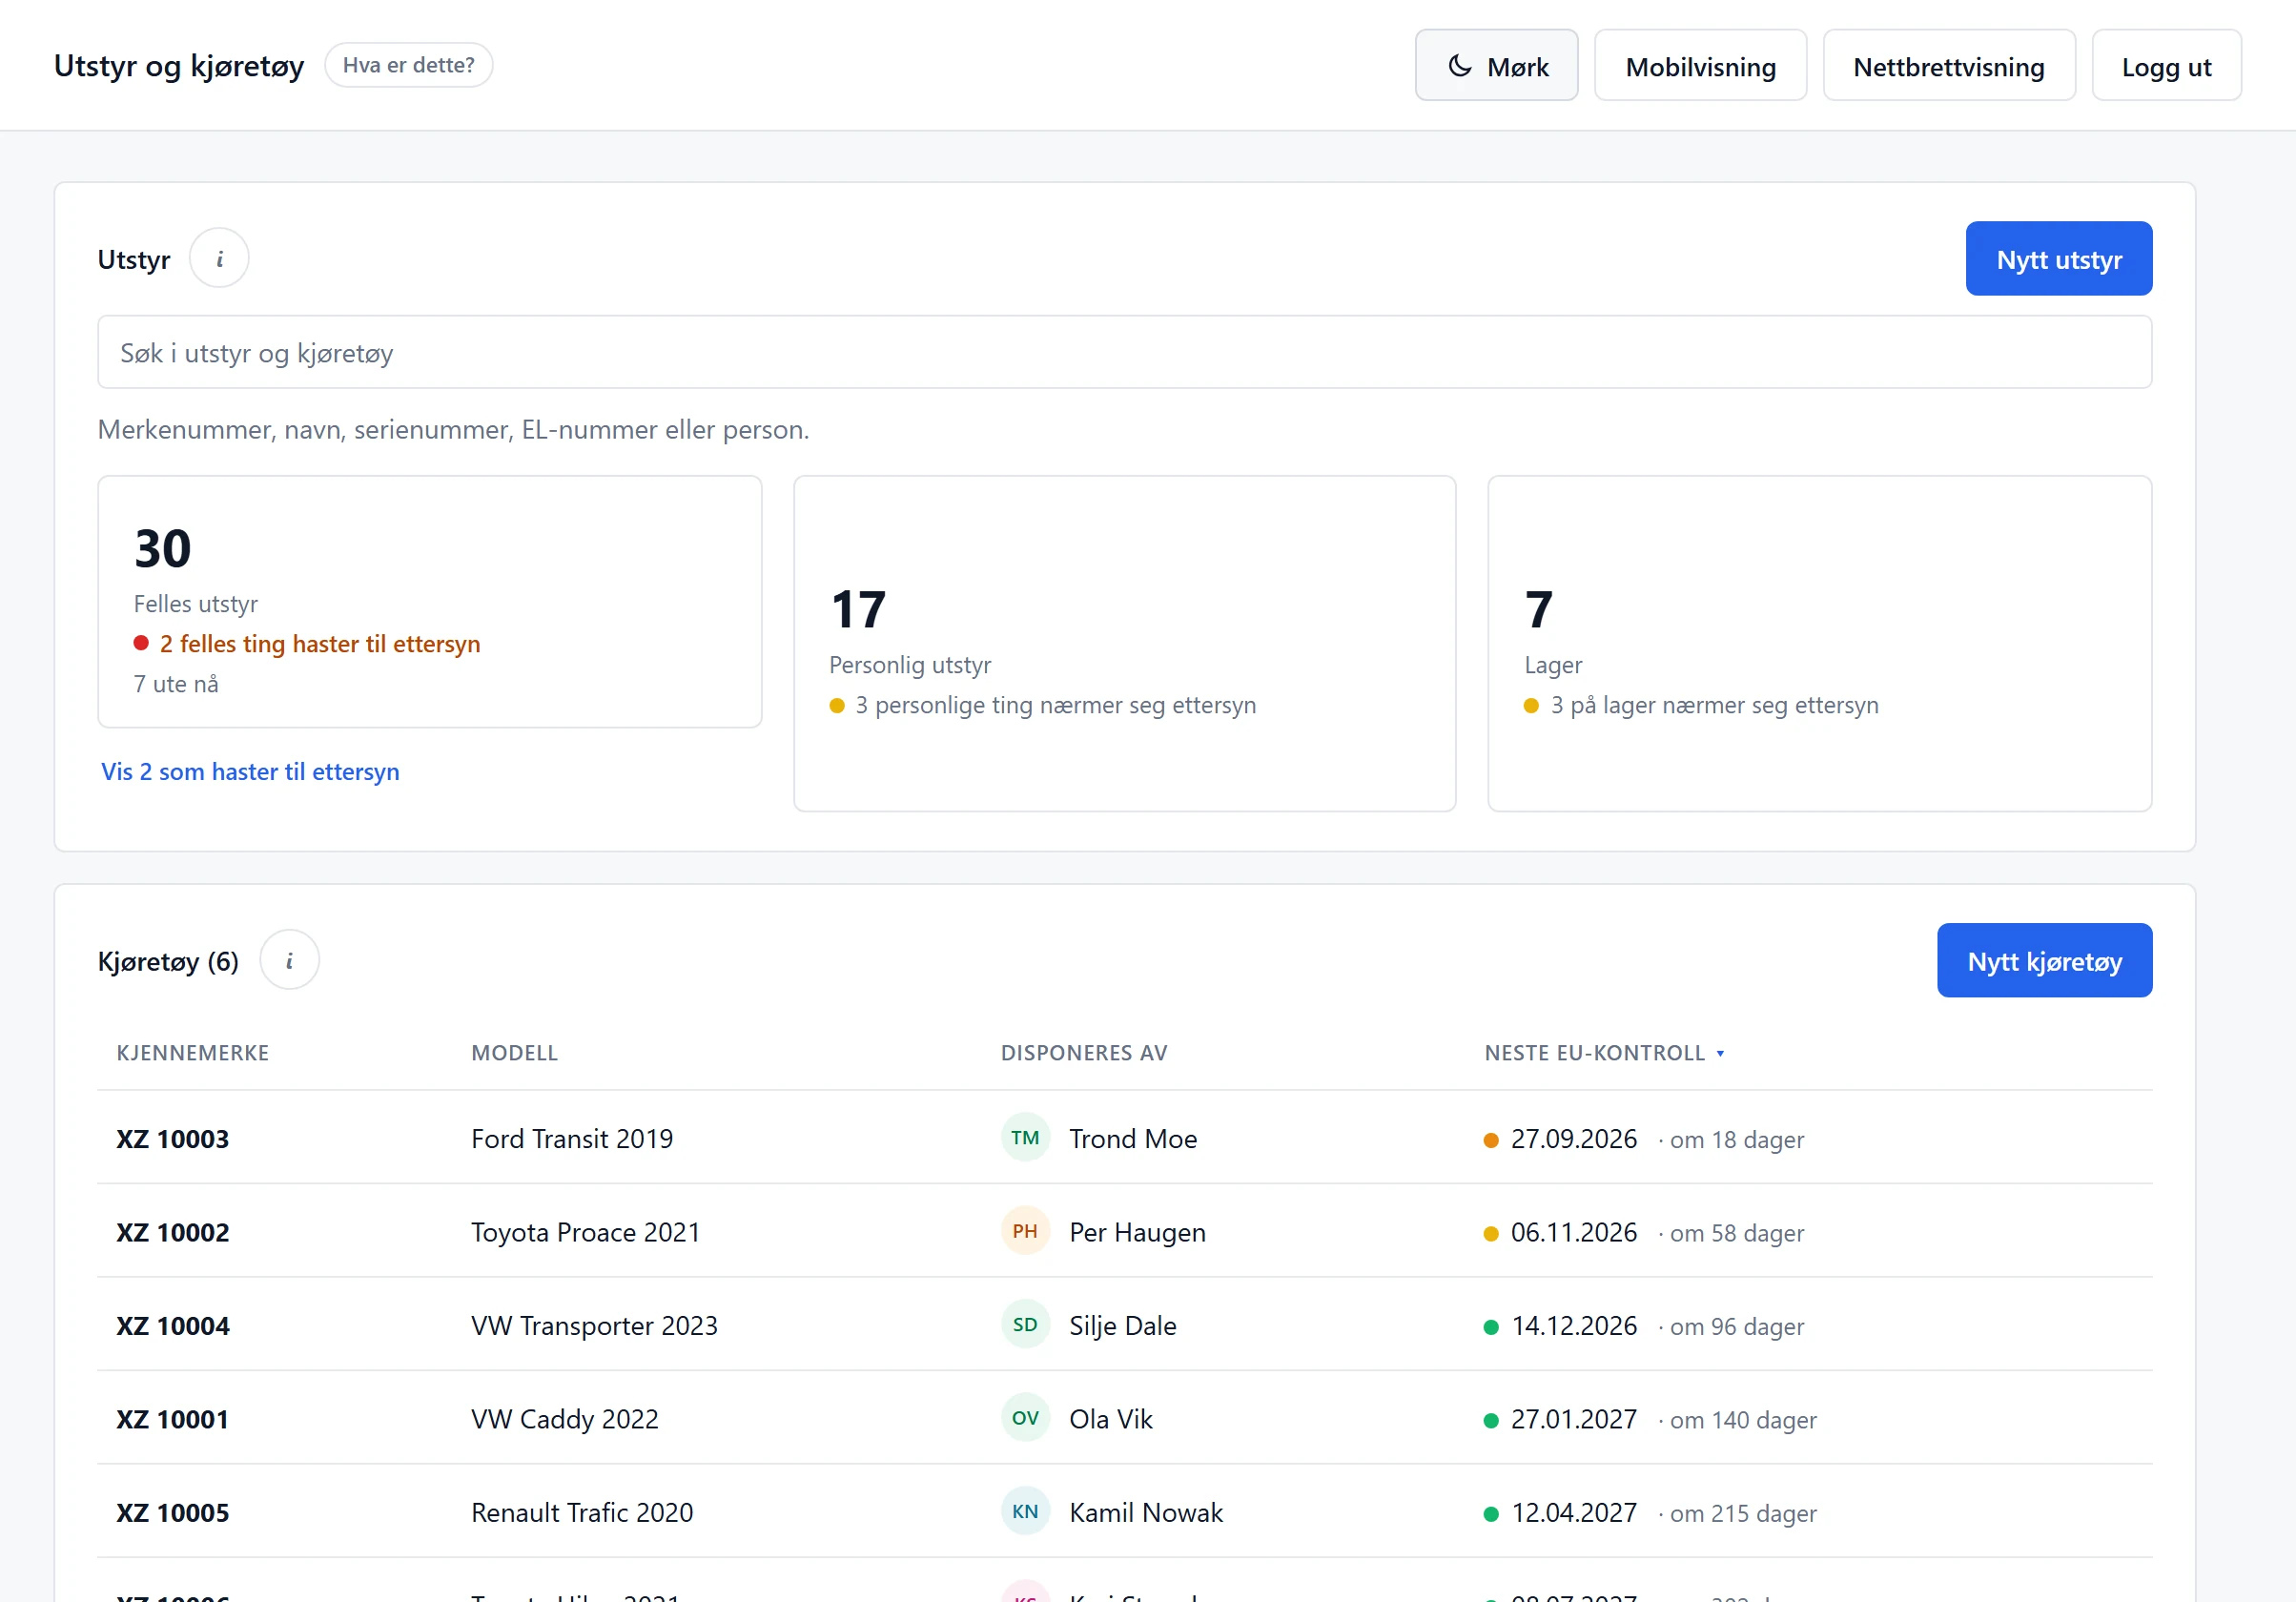
Task: Click the TM avatar for Trond Moe
Action: [x=1024, y=1138]
